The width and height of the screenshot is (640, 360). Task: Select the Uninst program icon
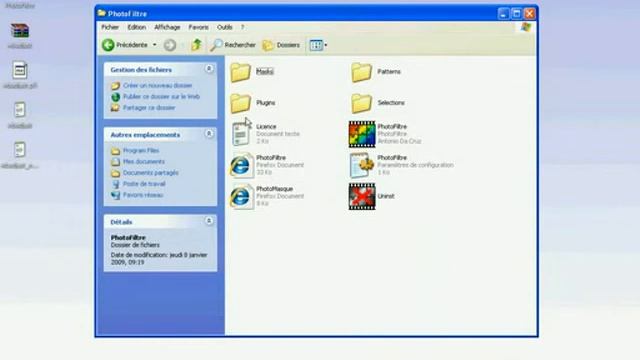[362, 196]
